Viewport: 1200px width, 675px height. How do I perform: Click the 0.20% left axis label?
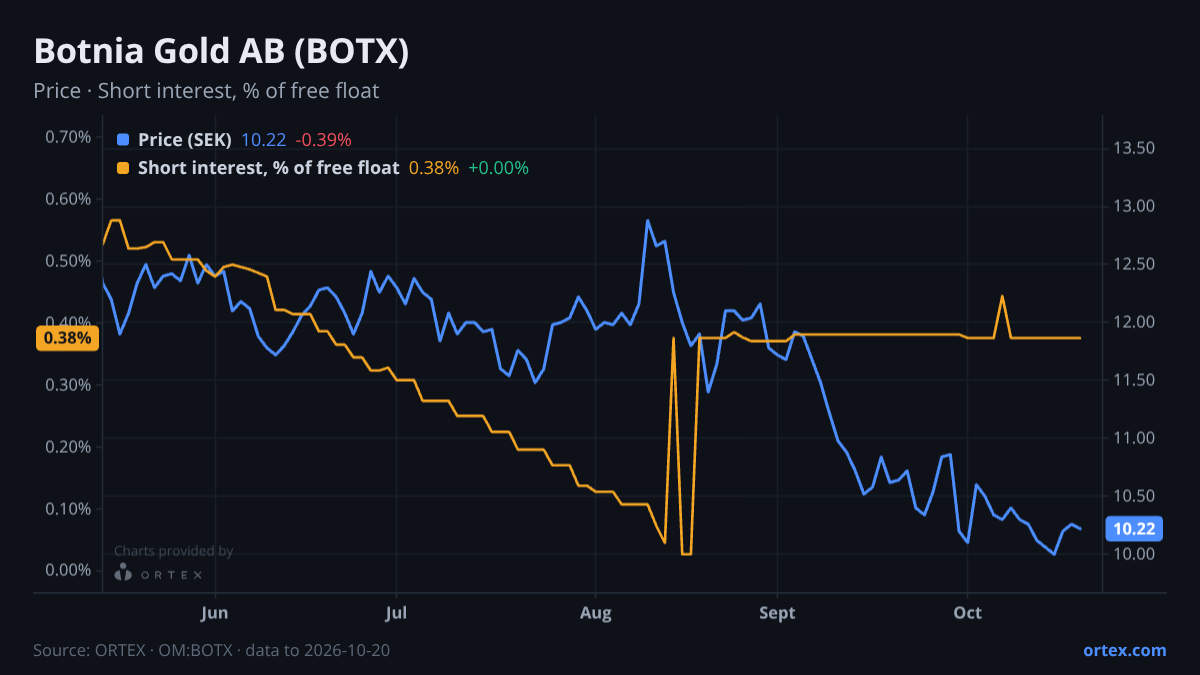click(x=69, y=447)
